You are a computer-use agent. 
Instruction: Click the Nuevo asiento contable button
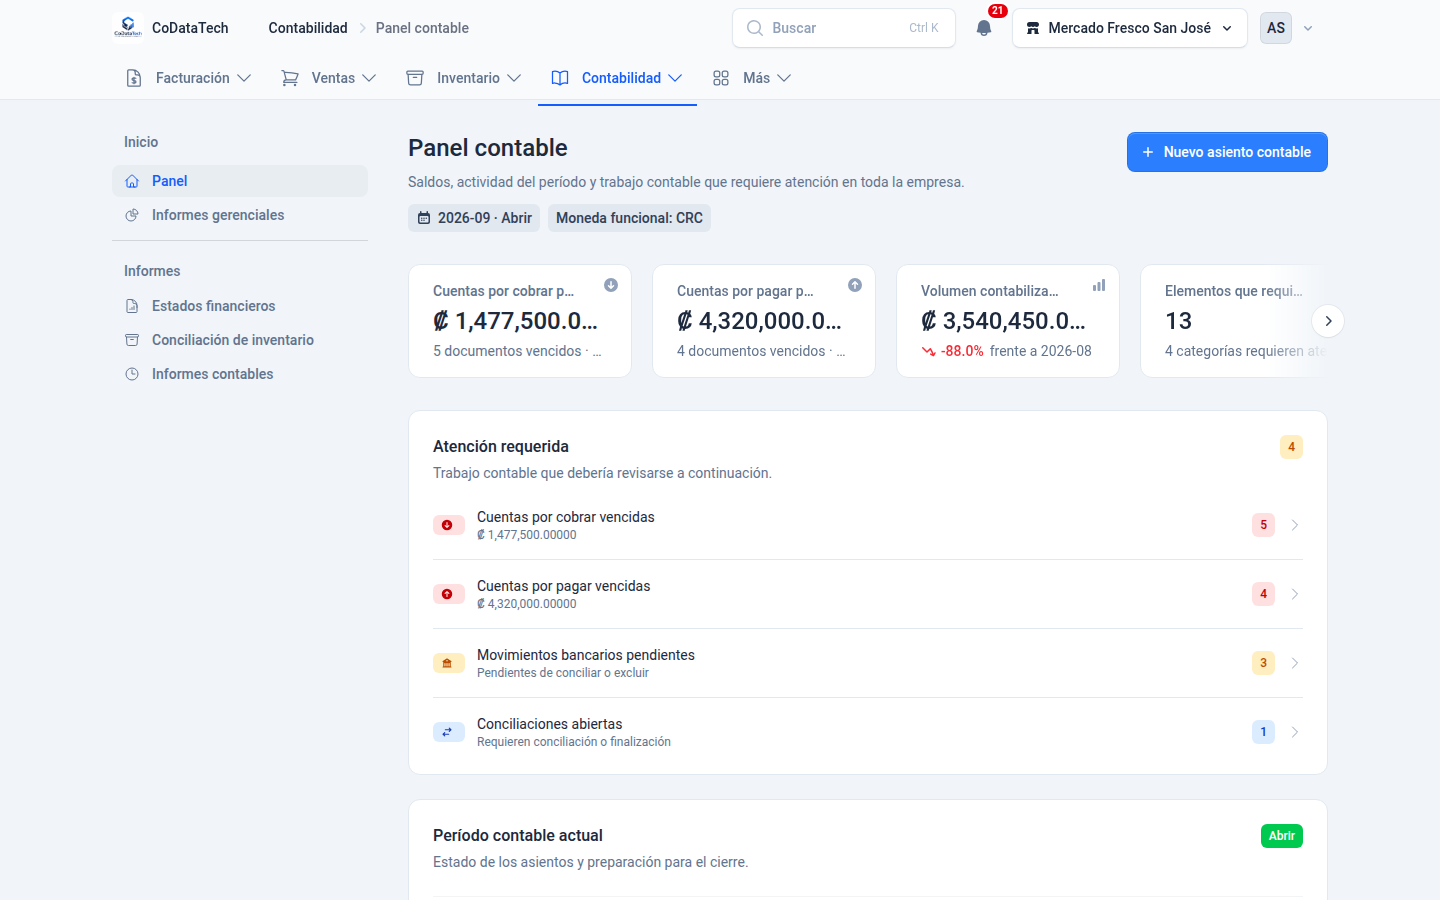(1227, 152)
